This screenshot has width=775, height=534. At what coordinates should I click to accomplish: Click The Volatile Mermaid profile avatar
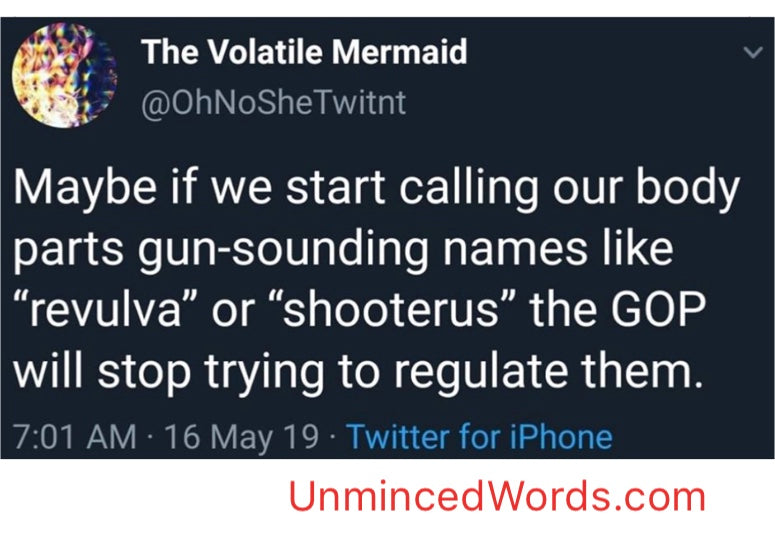[62, 78]
